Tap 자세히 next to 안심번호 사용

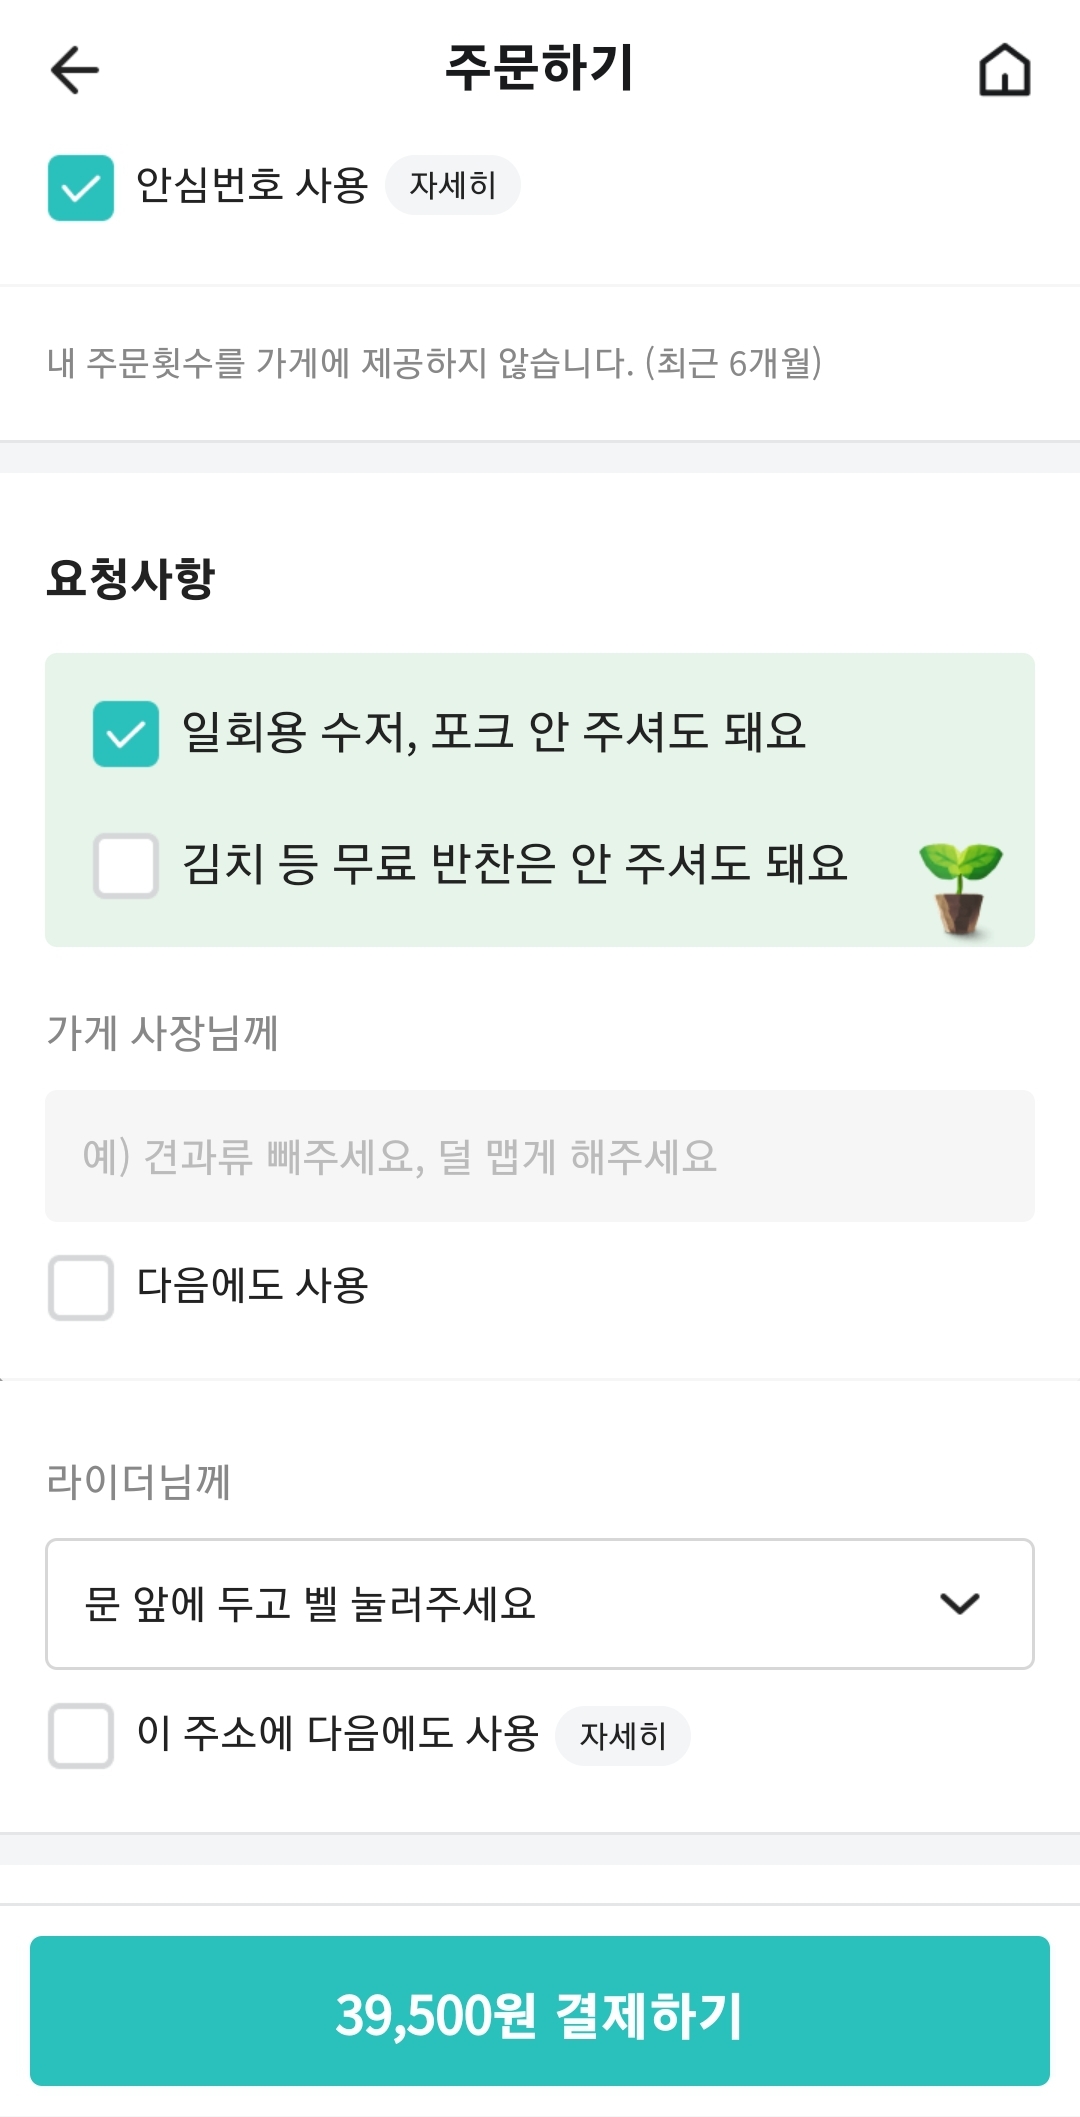453,185
